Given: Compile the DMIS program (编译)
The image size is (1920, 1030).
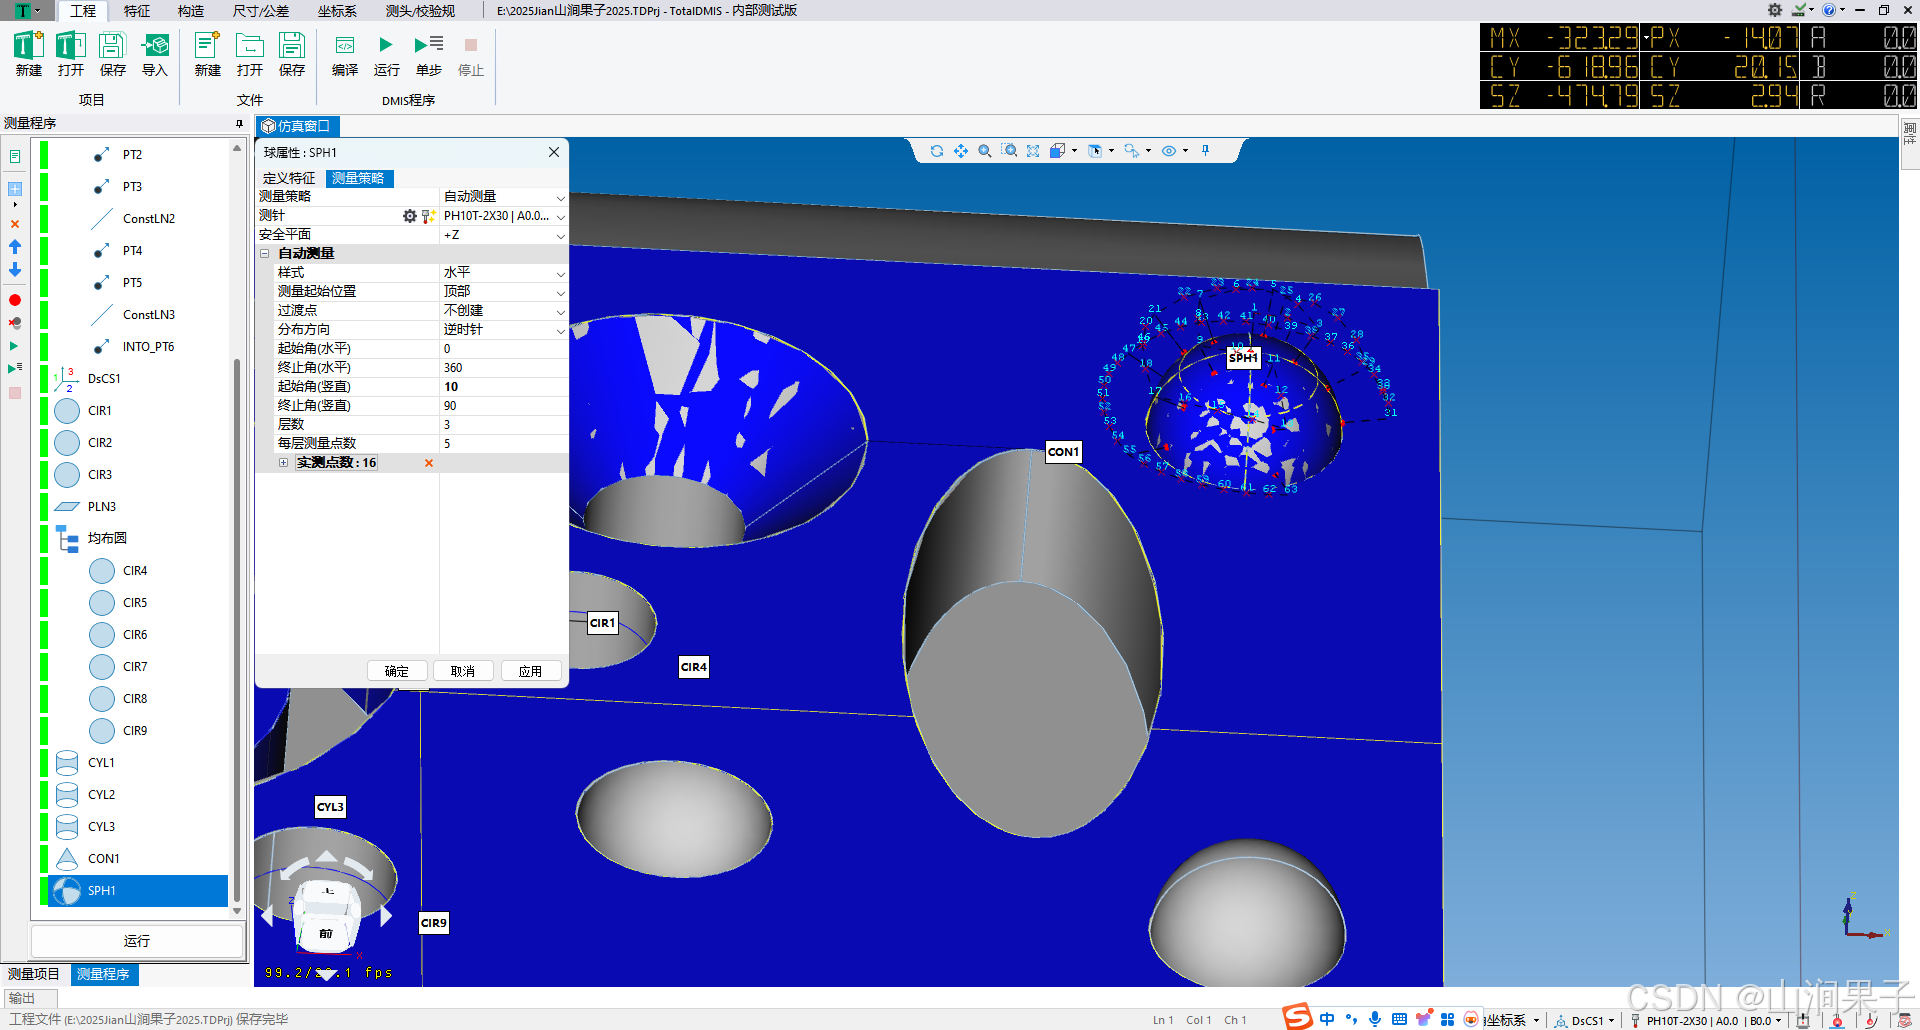Looking at the screenshot, I should point(344,54).
